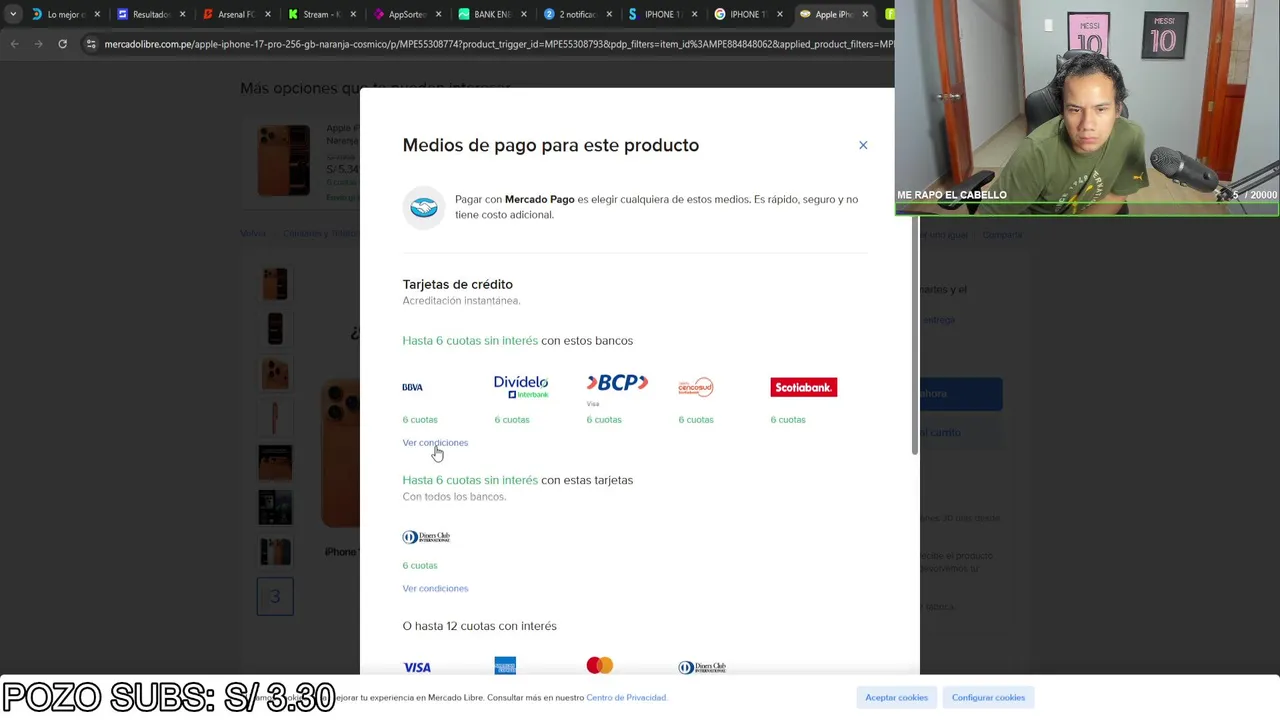Screen dimensions: 1280x720
Task: Click the Mastercard logo
Action: (600, 665)
